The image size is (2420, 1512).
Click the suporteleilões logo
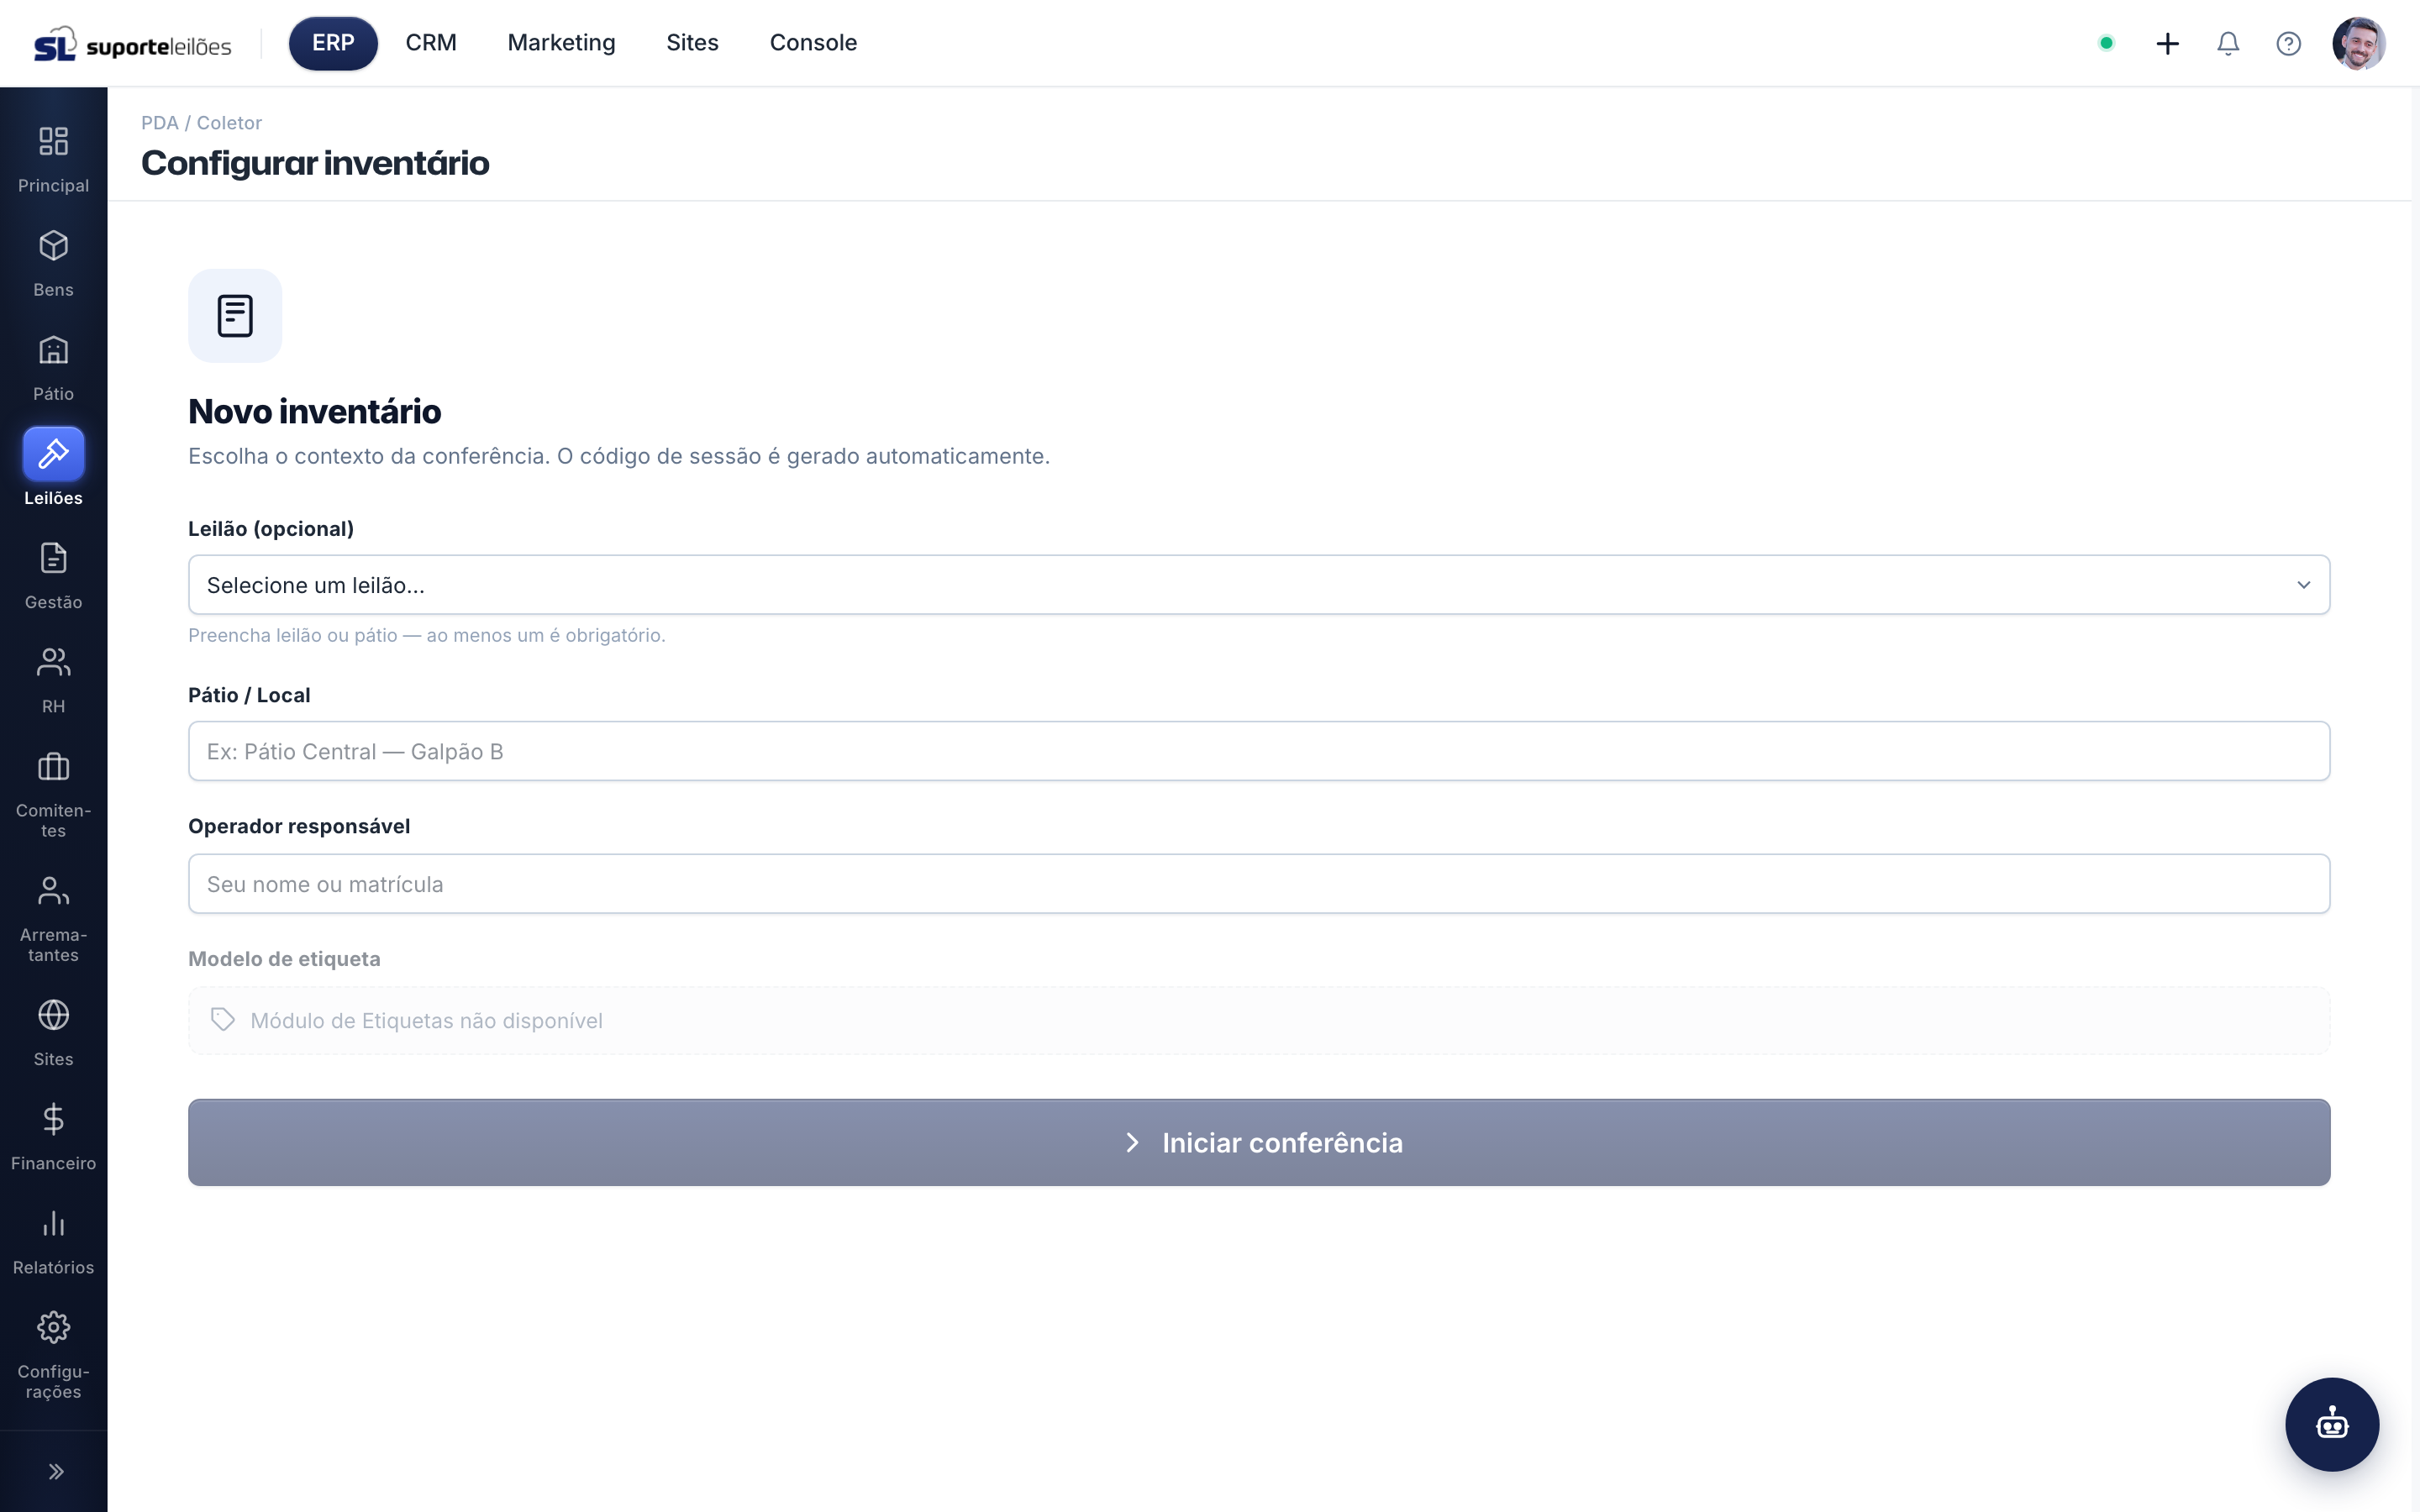(x=132, y=44)
